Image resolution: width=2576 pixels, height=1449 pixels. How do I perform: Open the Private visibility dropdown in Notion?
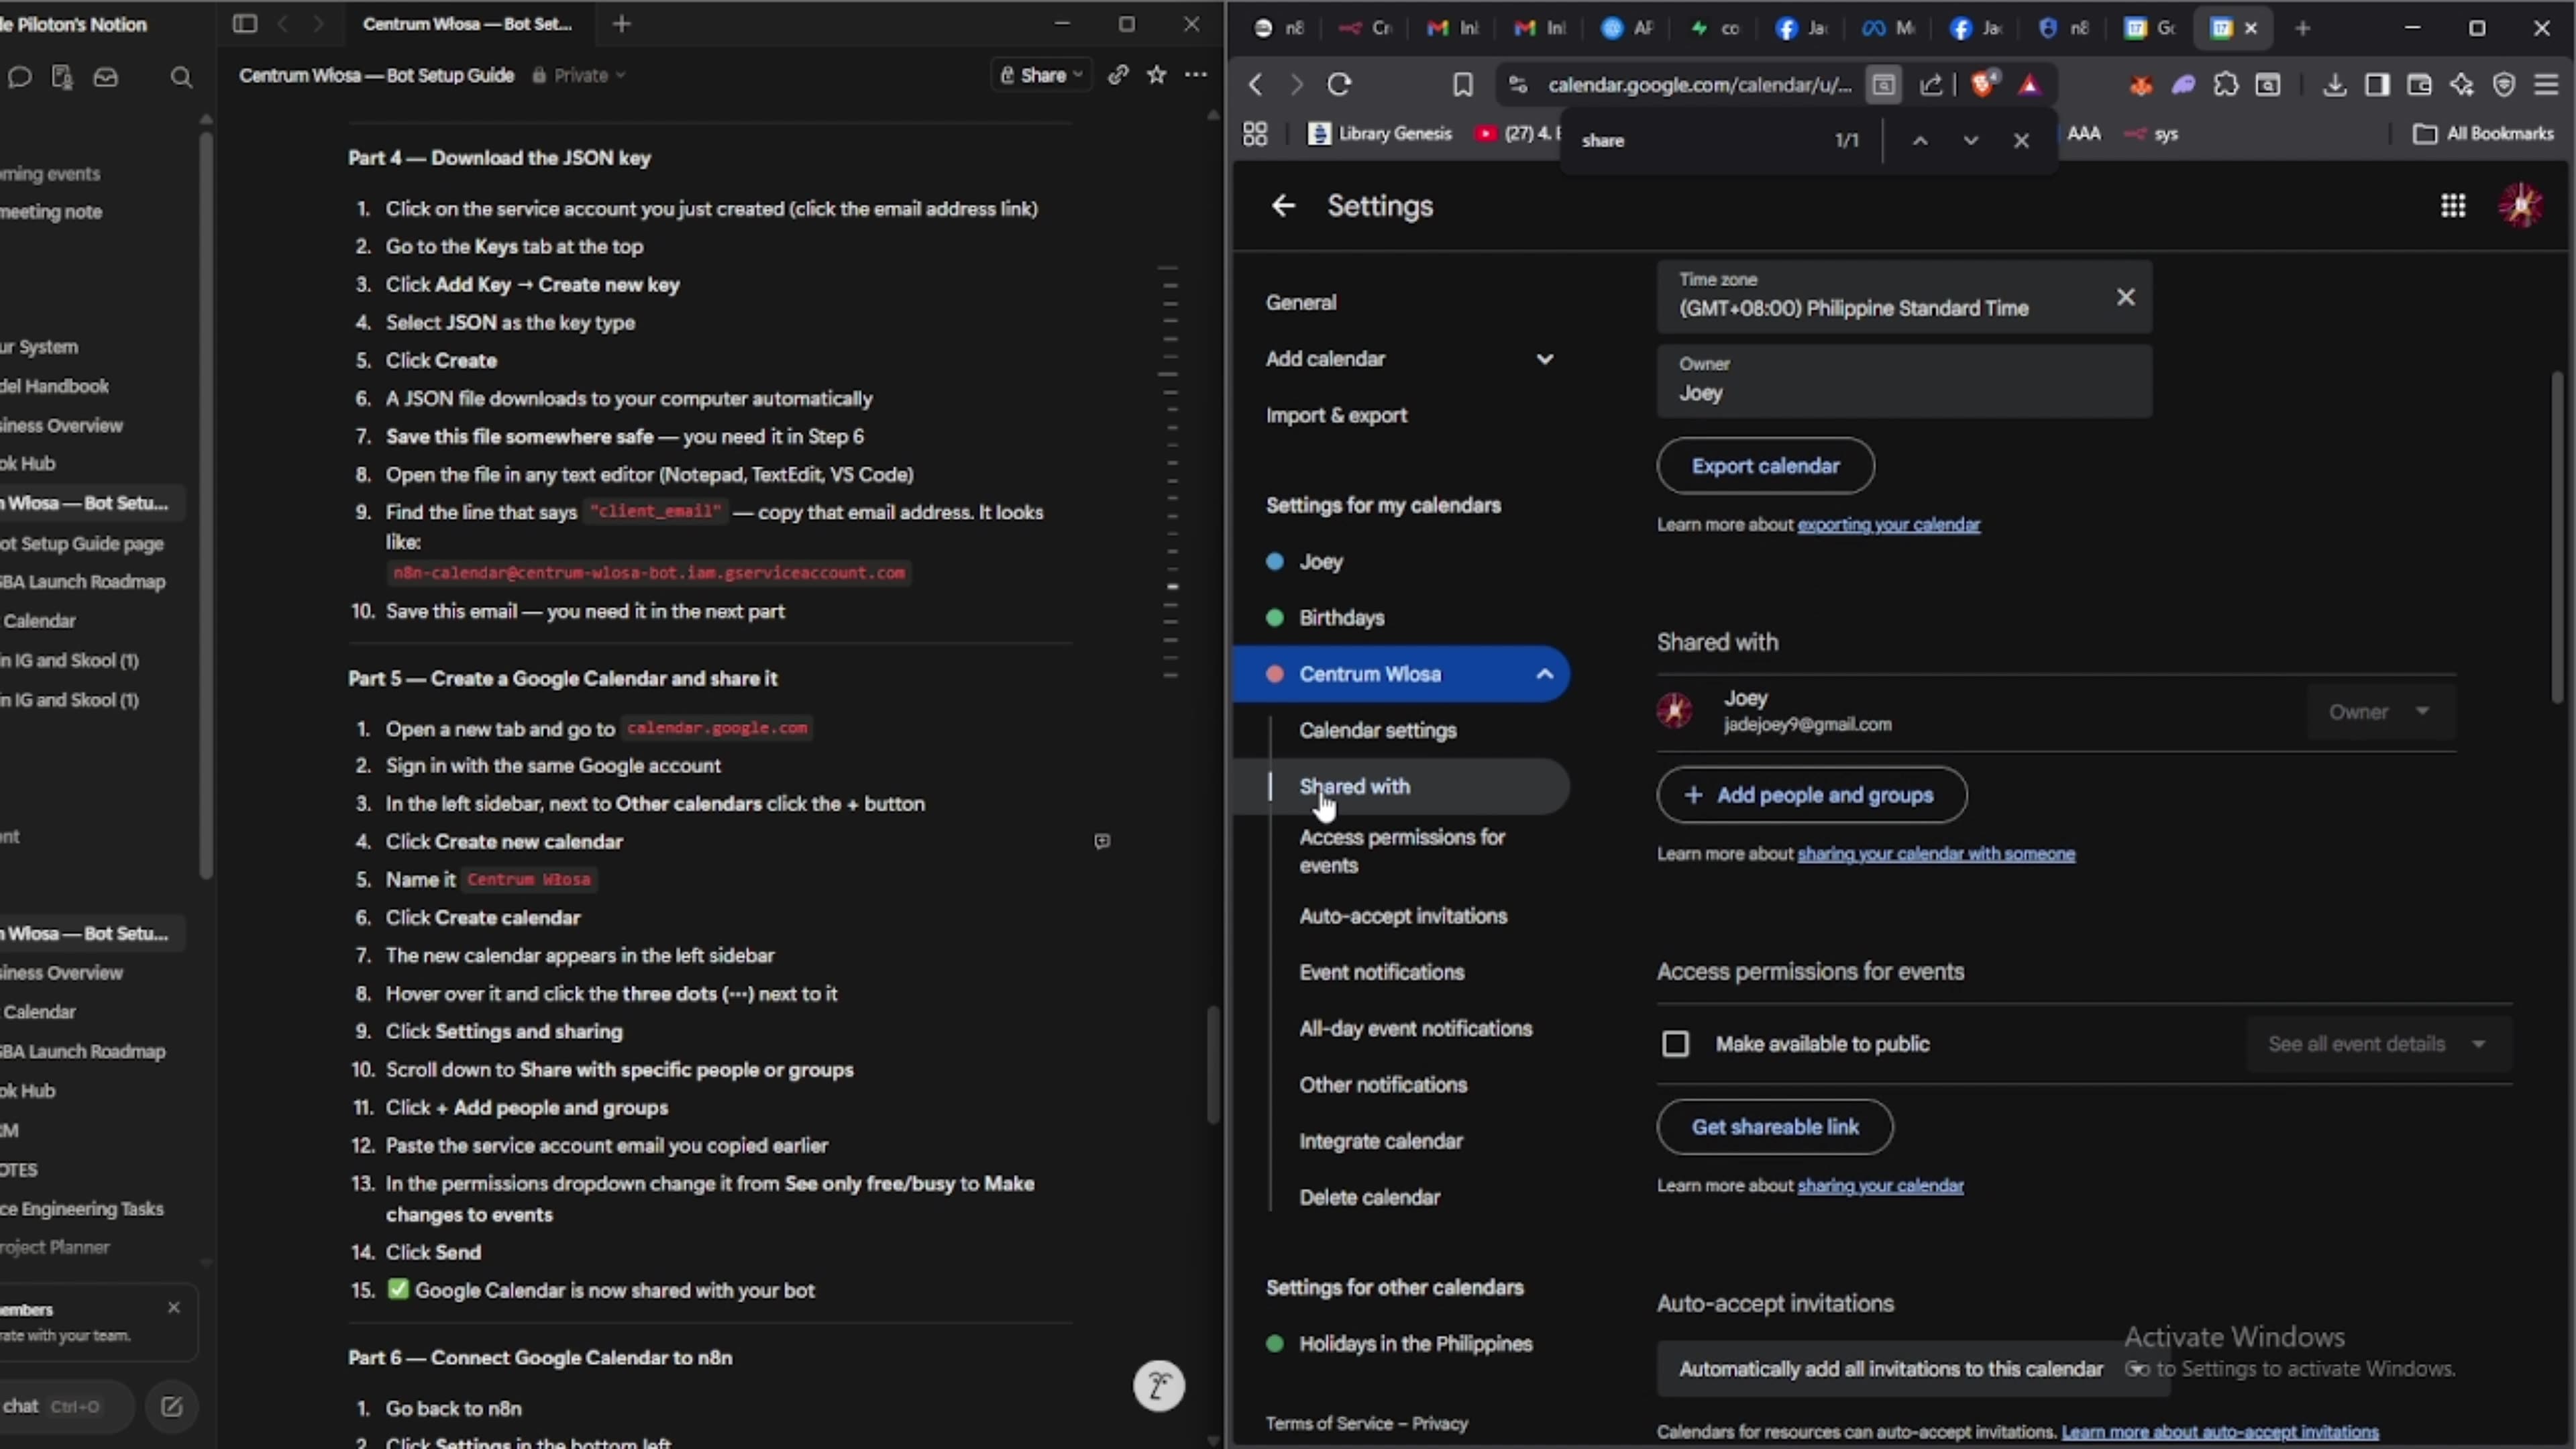point(580,75)
